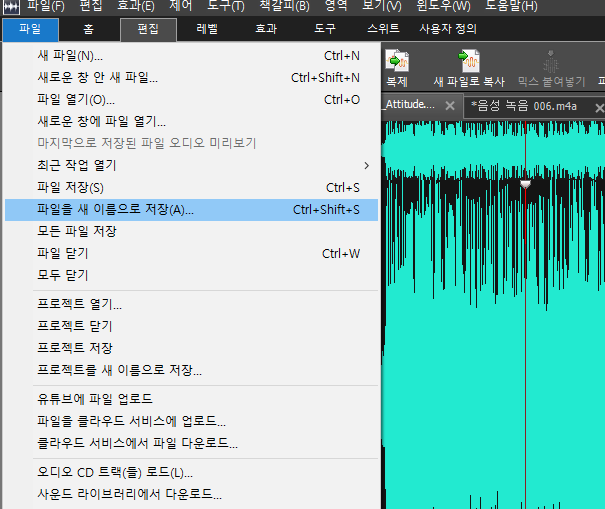Choose 프로젝트 열기...
Viewport: 605px width, 509px height.
click(x=191, y=304)
